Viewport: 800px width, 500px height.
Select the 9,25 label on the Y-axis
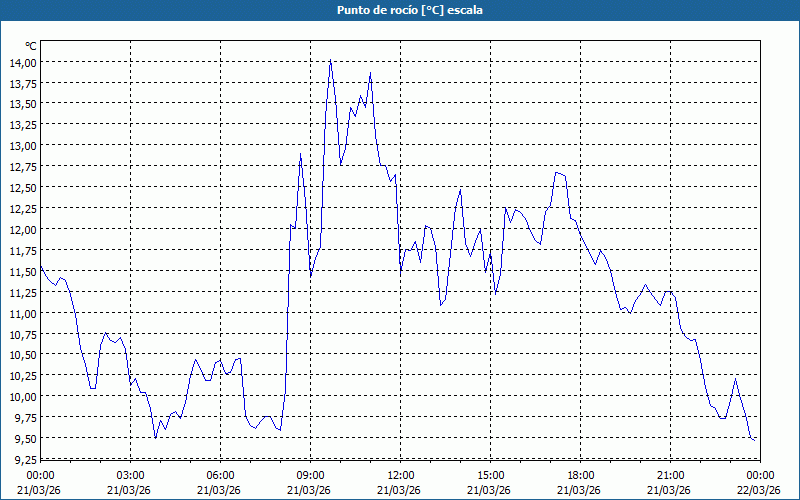pos(23,459)
